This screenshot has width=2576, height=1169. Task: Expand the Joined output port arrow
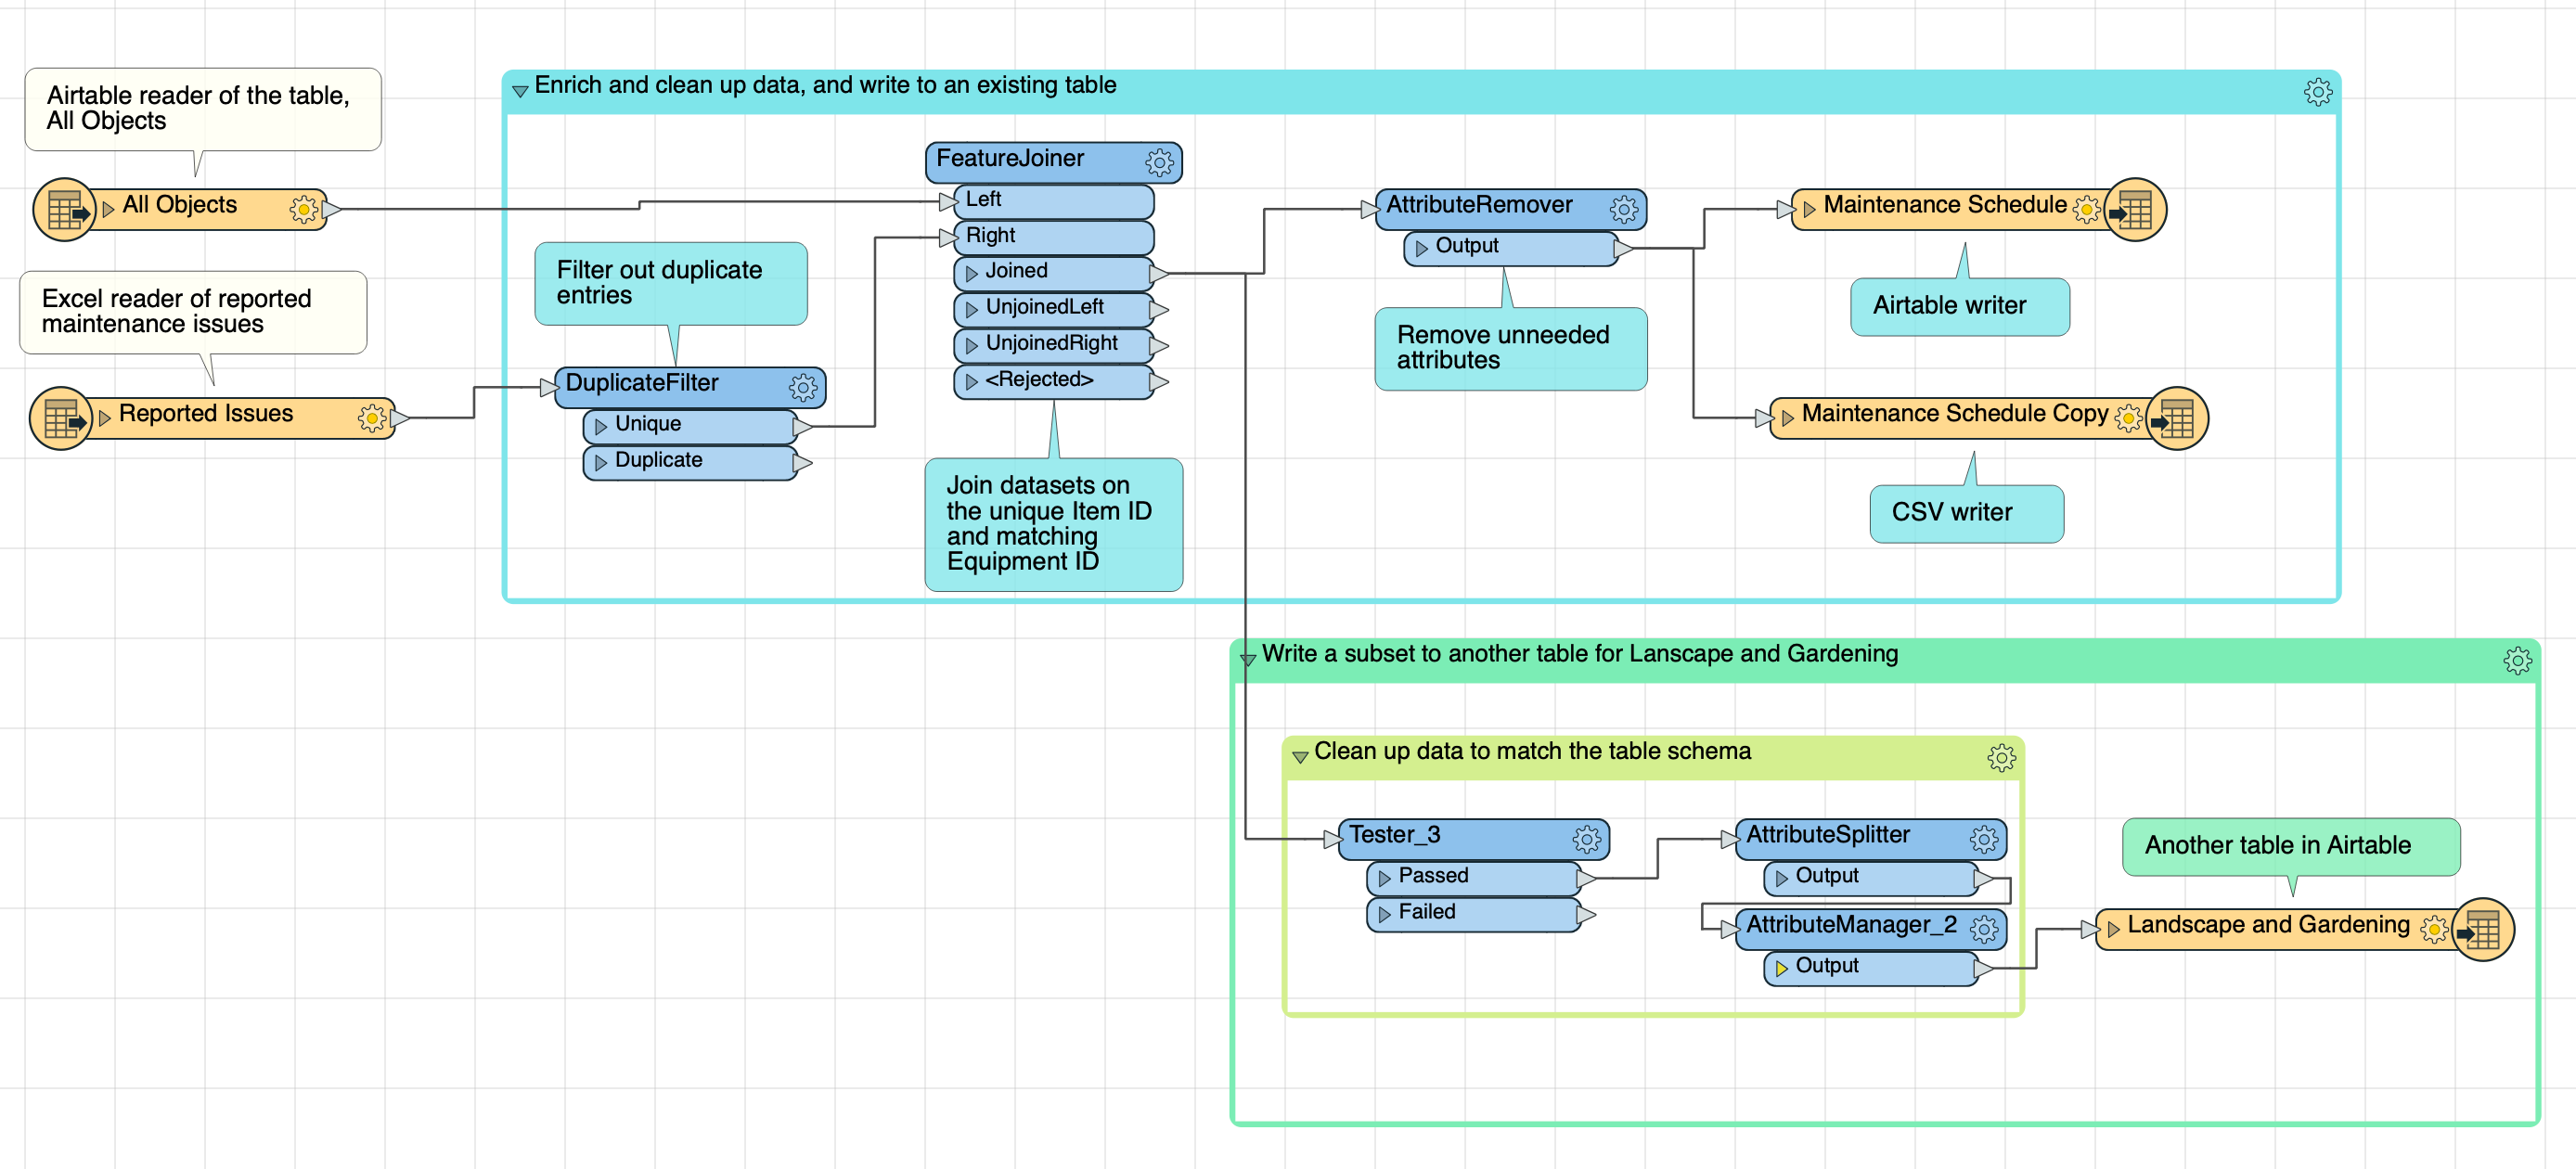pyautogui.click(x=971, y=273)
